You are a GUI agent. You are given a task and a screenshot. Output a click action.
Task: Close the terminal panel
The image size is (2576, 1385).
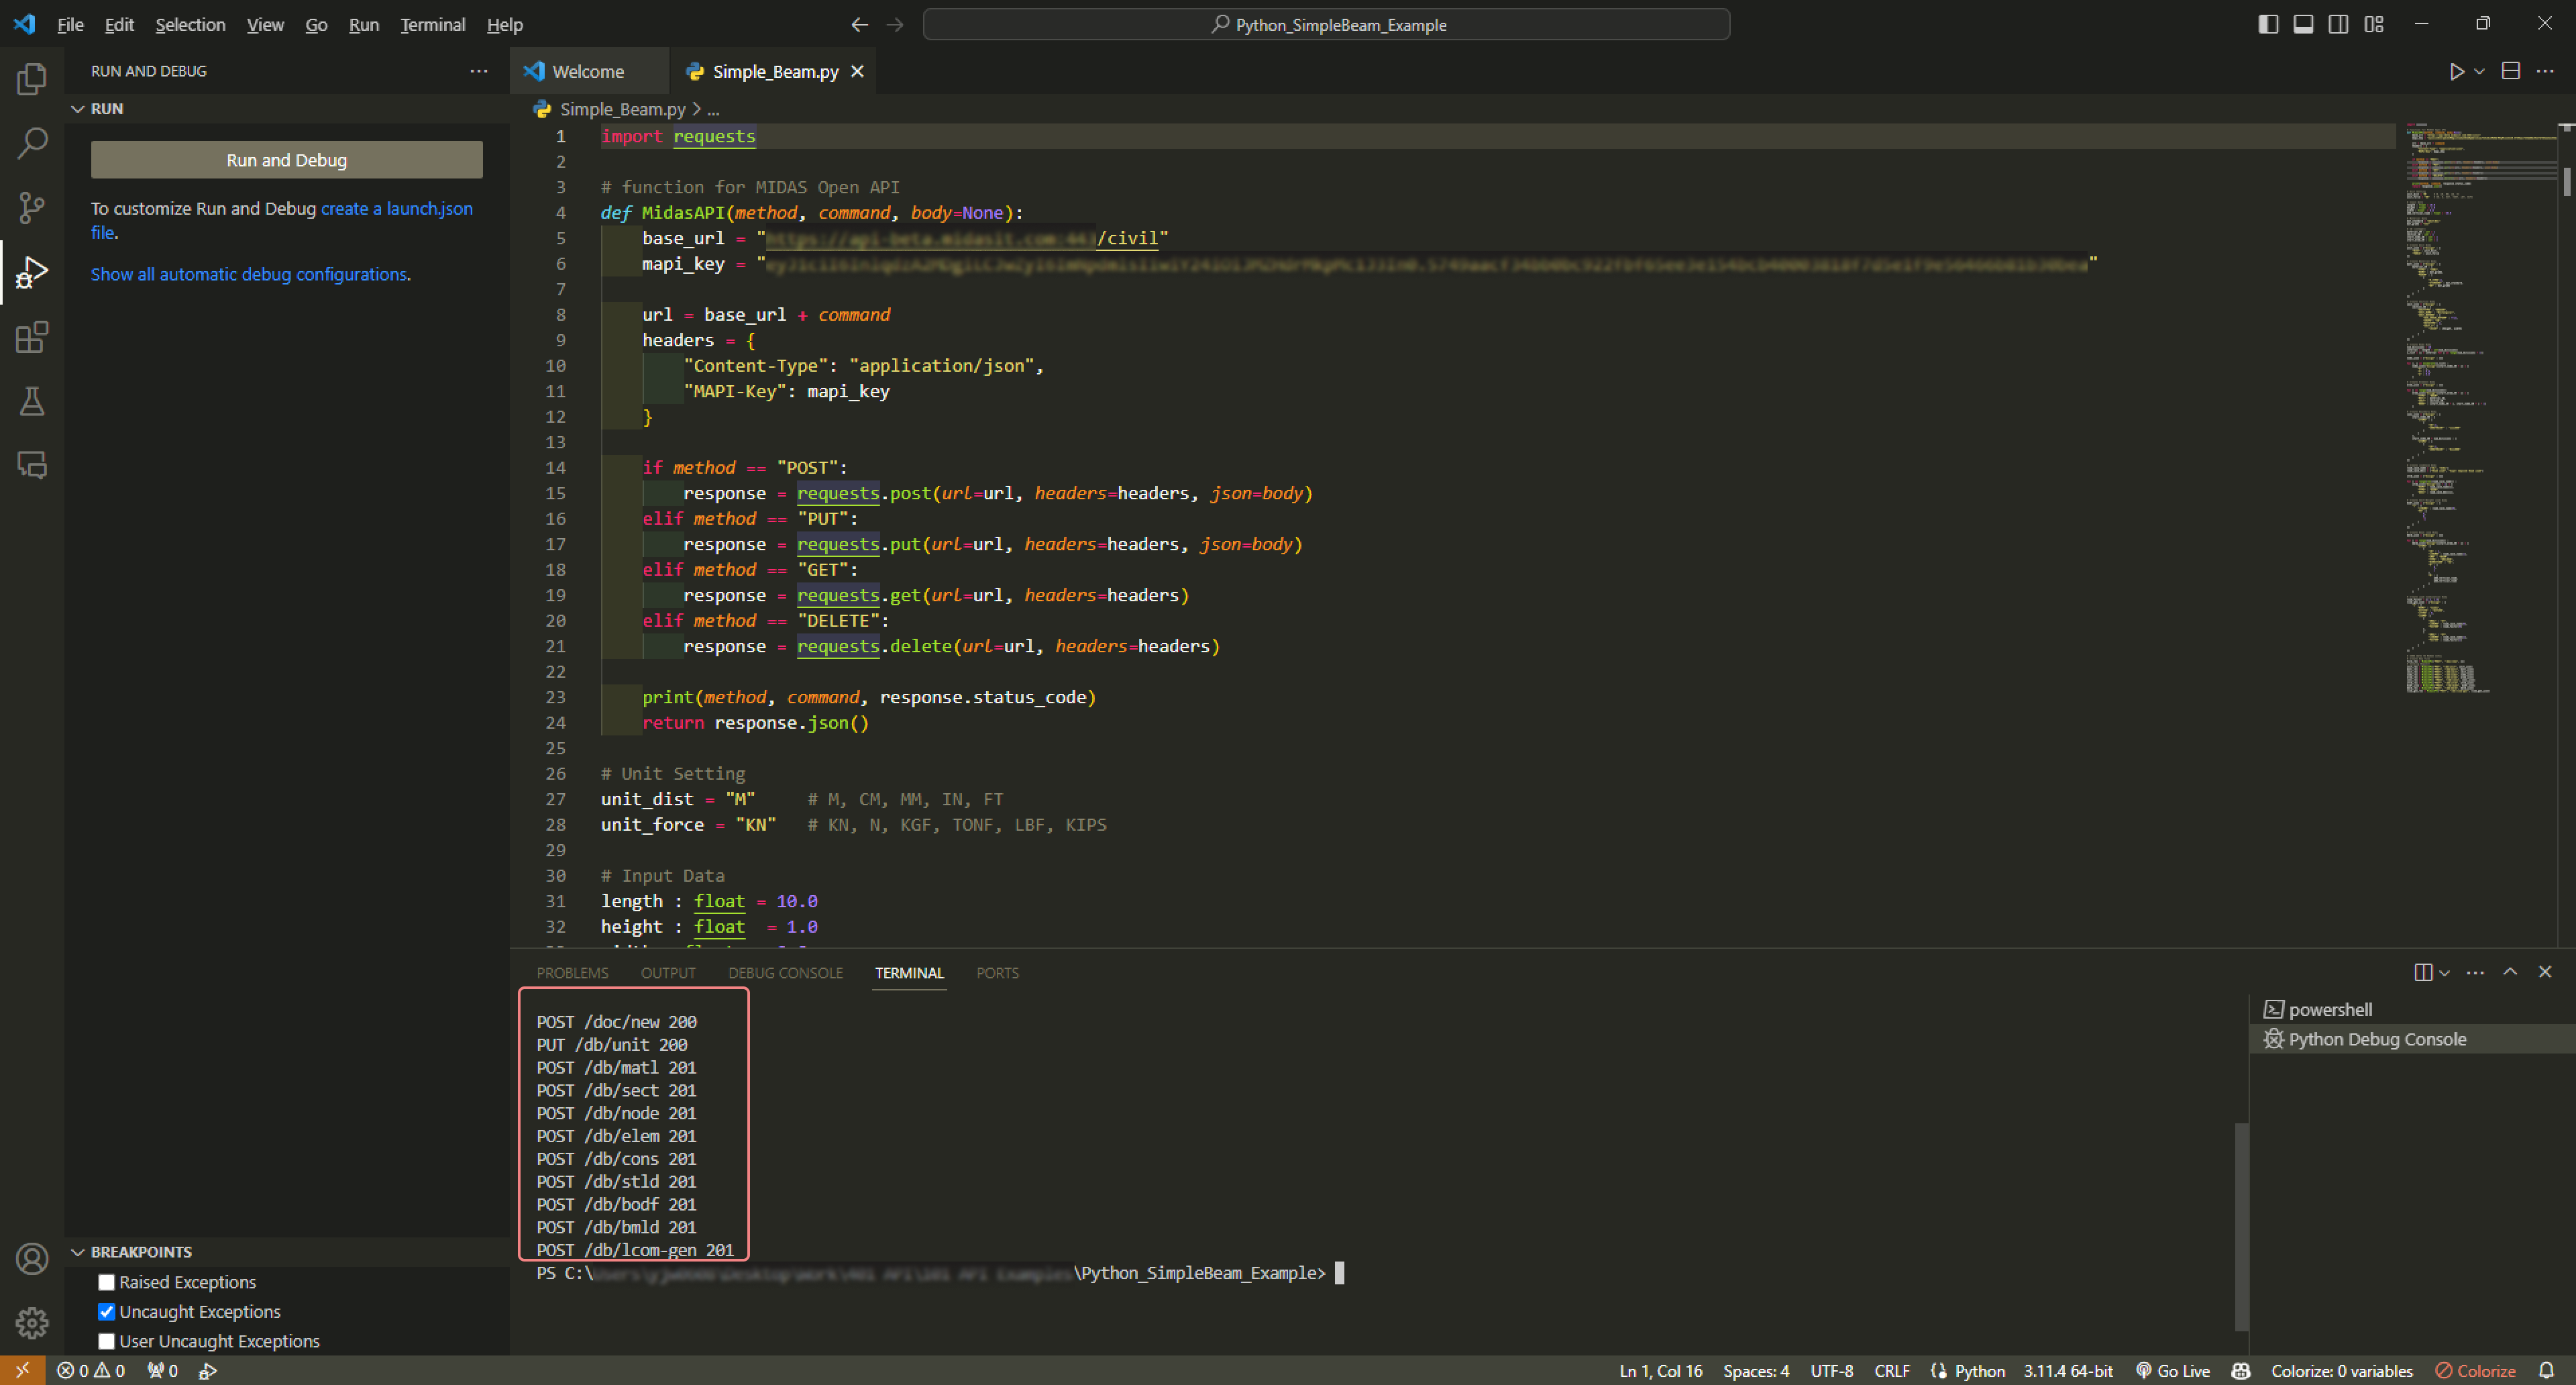tap(2545, 972)
